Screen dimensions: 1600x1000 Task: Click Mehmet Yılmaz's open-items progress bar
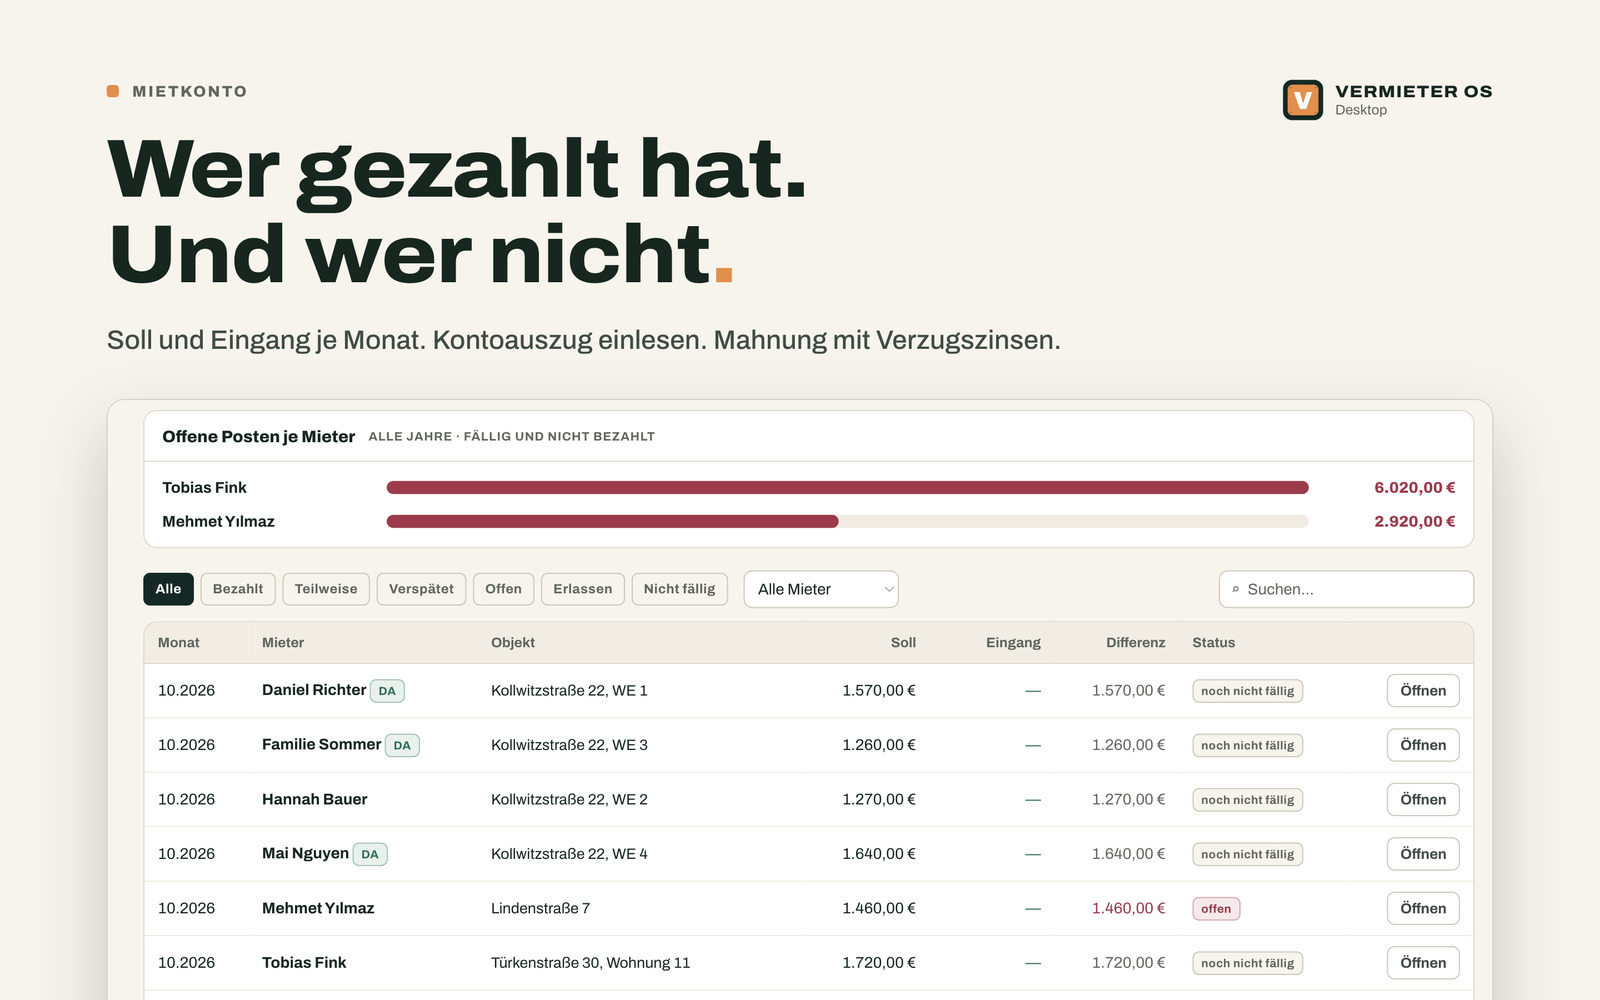tap(847, 522)
